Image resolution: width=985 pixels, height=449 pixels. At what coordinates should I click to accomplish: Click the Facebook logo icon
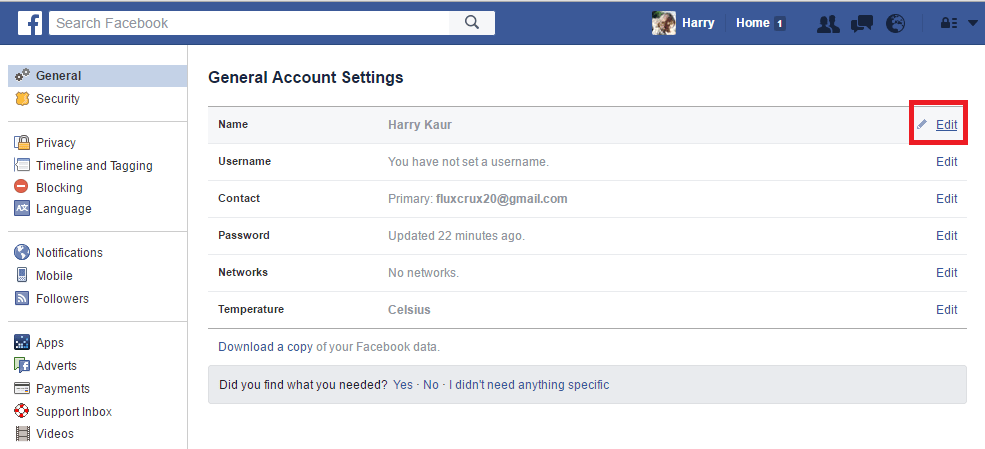[29, 23]
